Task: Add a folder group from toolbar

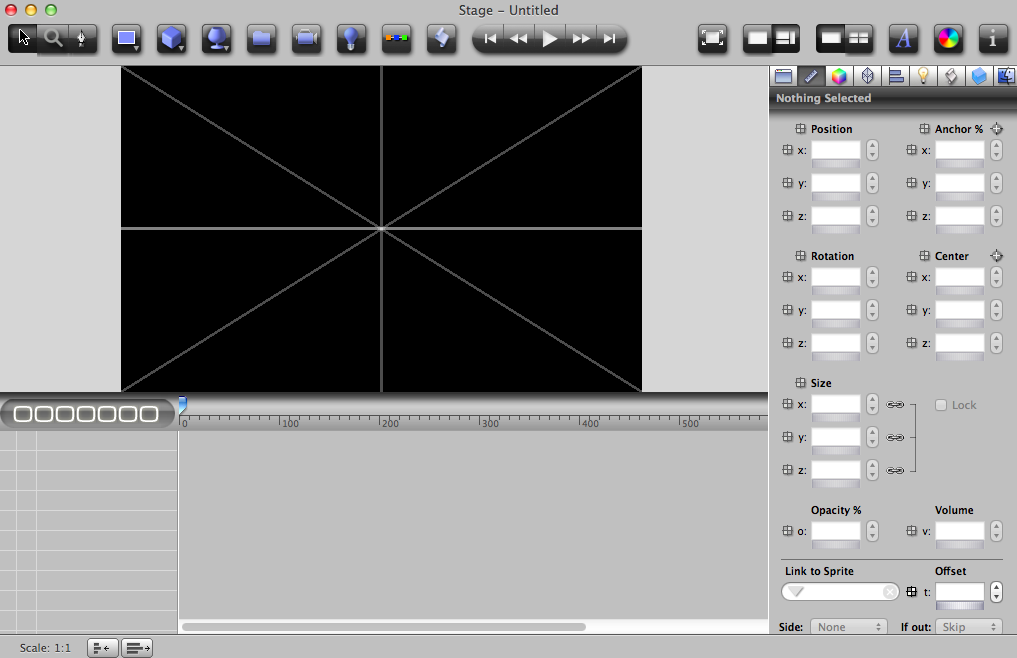Action: tap(261, 38)
